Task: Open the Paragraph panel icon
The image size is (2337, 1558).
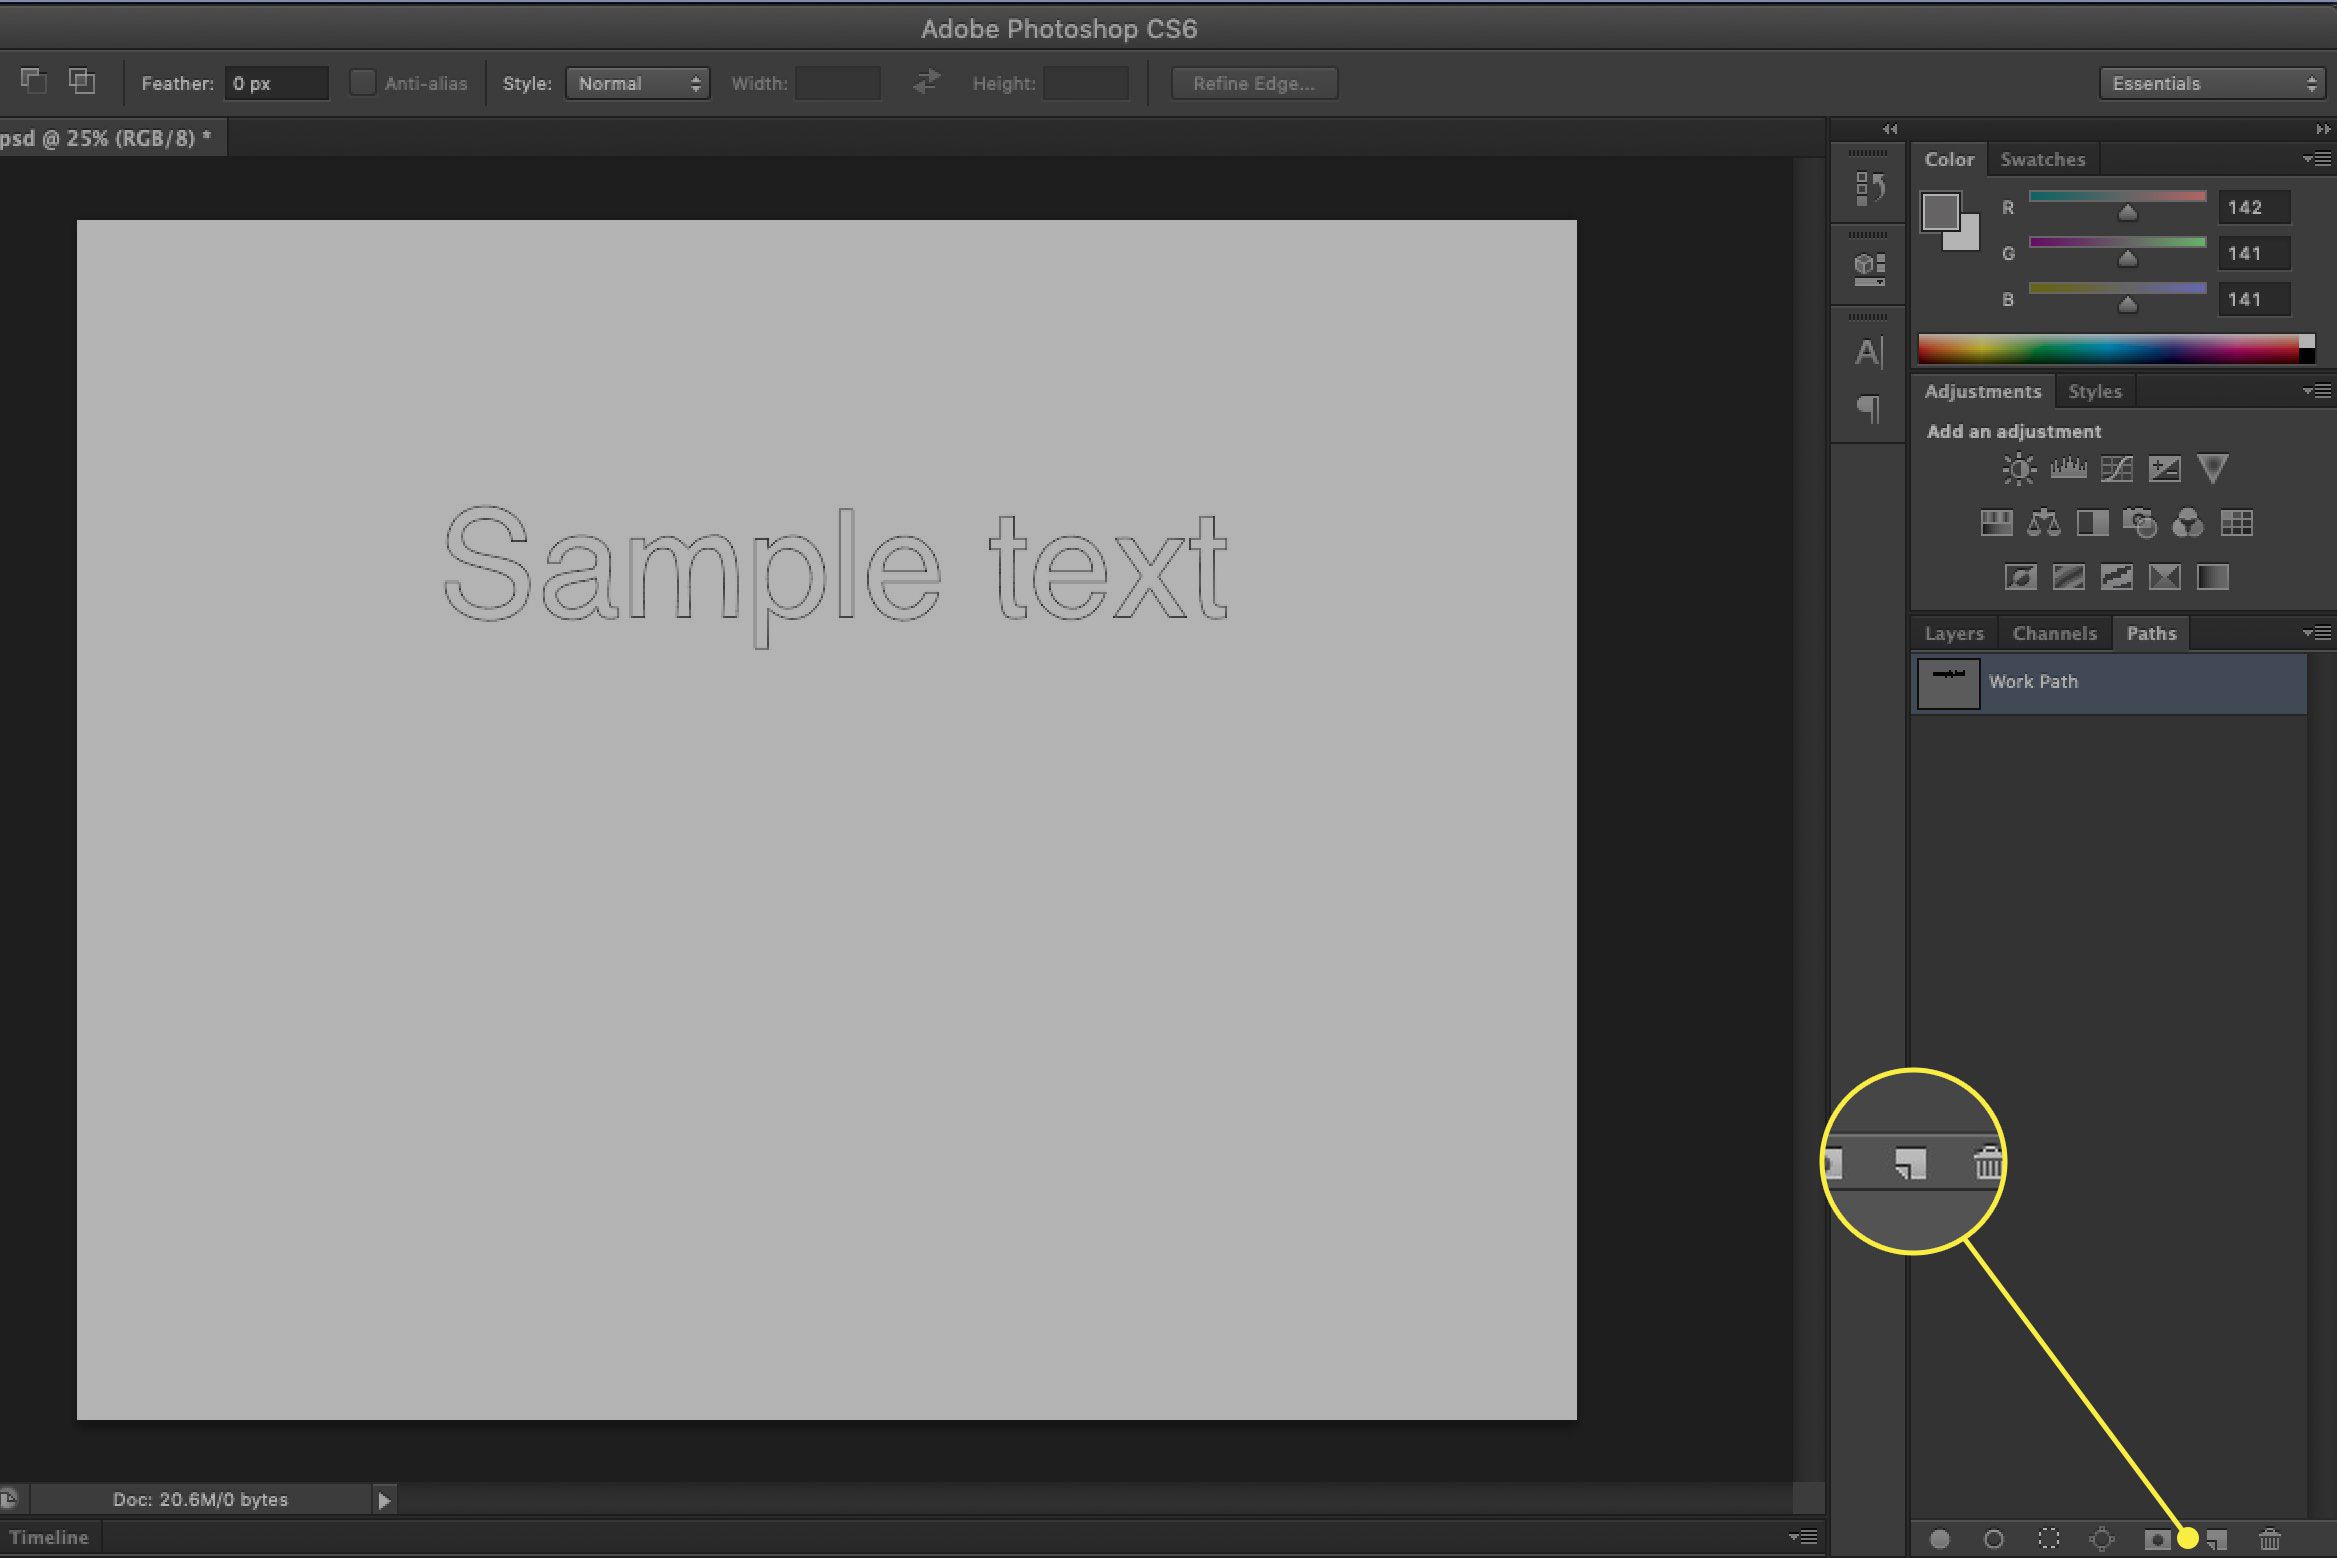Action: (x=1868, y=408)
